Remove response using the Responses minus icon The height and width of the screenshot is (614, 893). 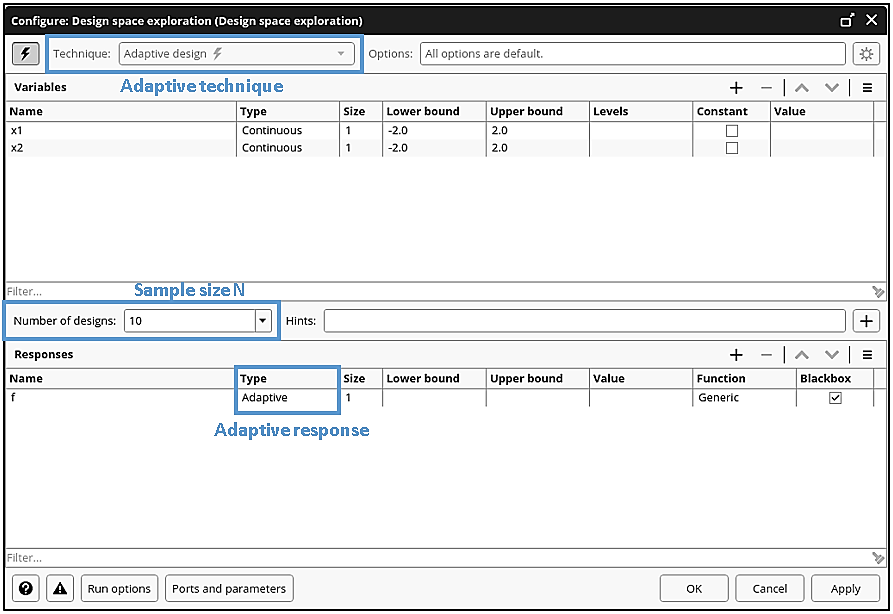[x=766, y=355]
